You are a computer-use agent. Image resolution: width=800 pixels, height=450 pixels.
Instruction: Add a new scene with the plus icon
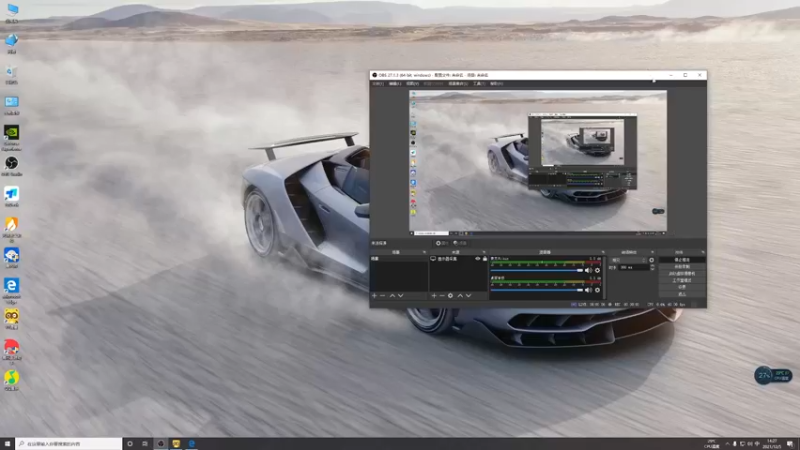click(374, 296)
